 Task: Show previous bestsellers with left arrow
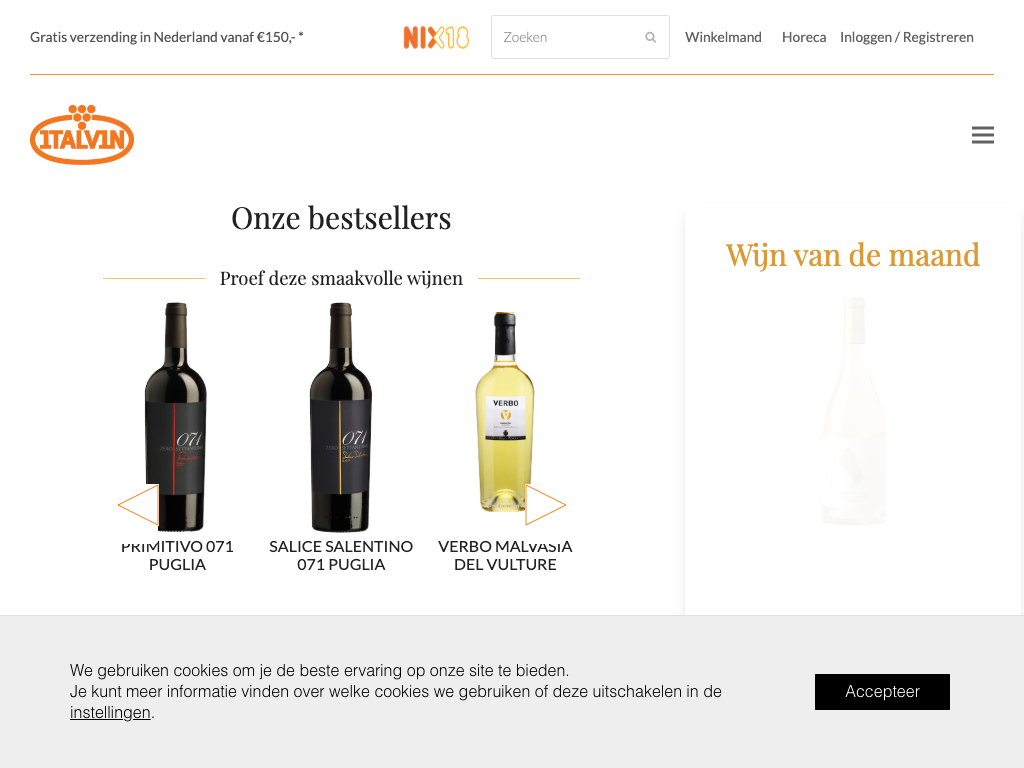click(x=138, y=505)
